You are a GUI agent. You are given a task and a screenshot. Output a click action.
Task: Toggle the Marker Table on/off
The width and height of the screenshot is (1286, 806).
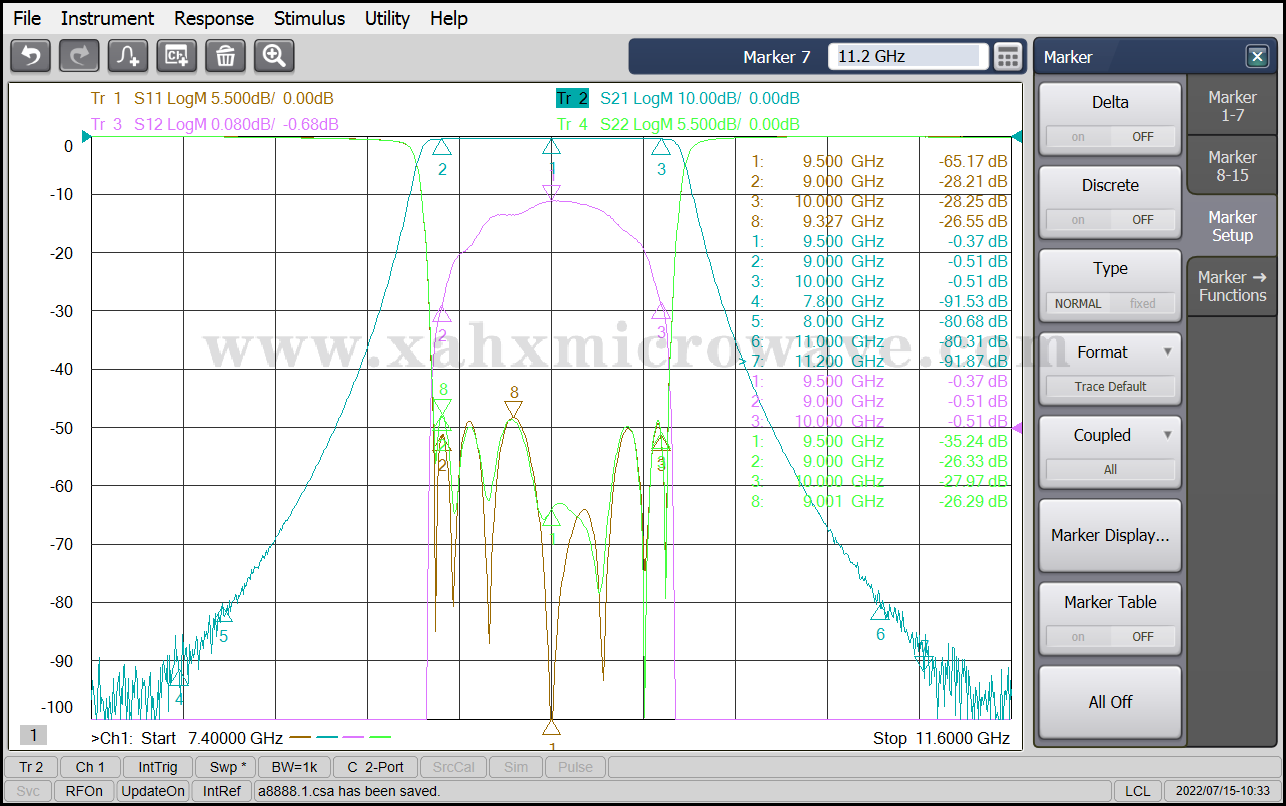pos(1110,619)
